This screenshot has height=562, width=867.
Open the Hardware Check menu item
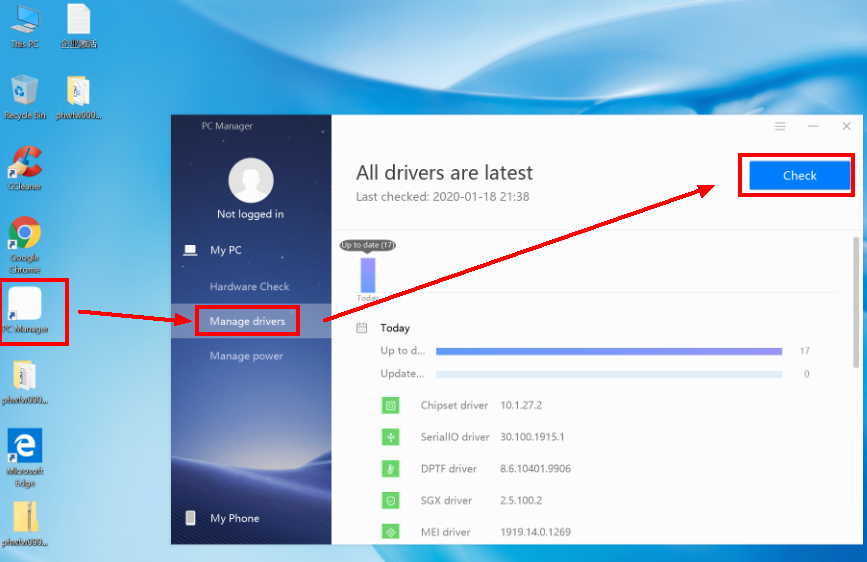pos(249,287)
